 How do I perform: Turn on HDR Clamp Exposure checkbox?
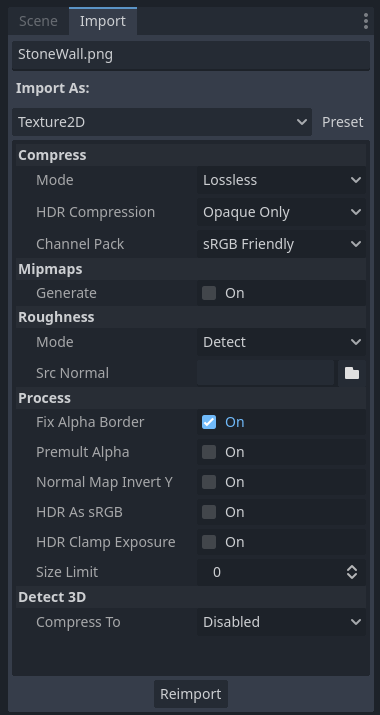209,542
